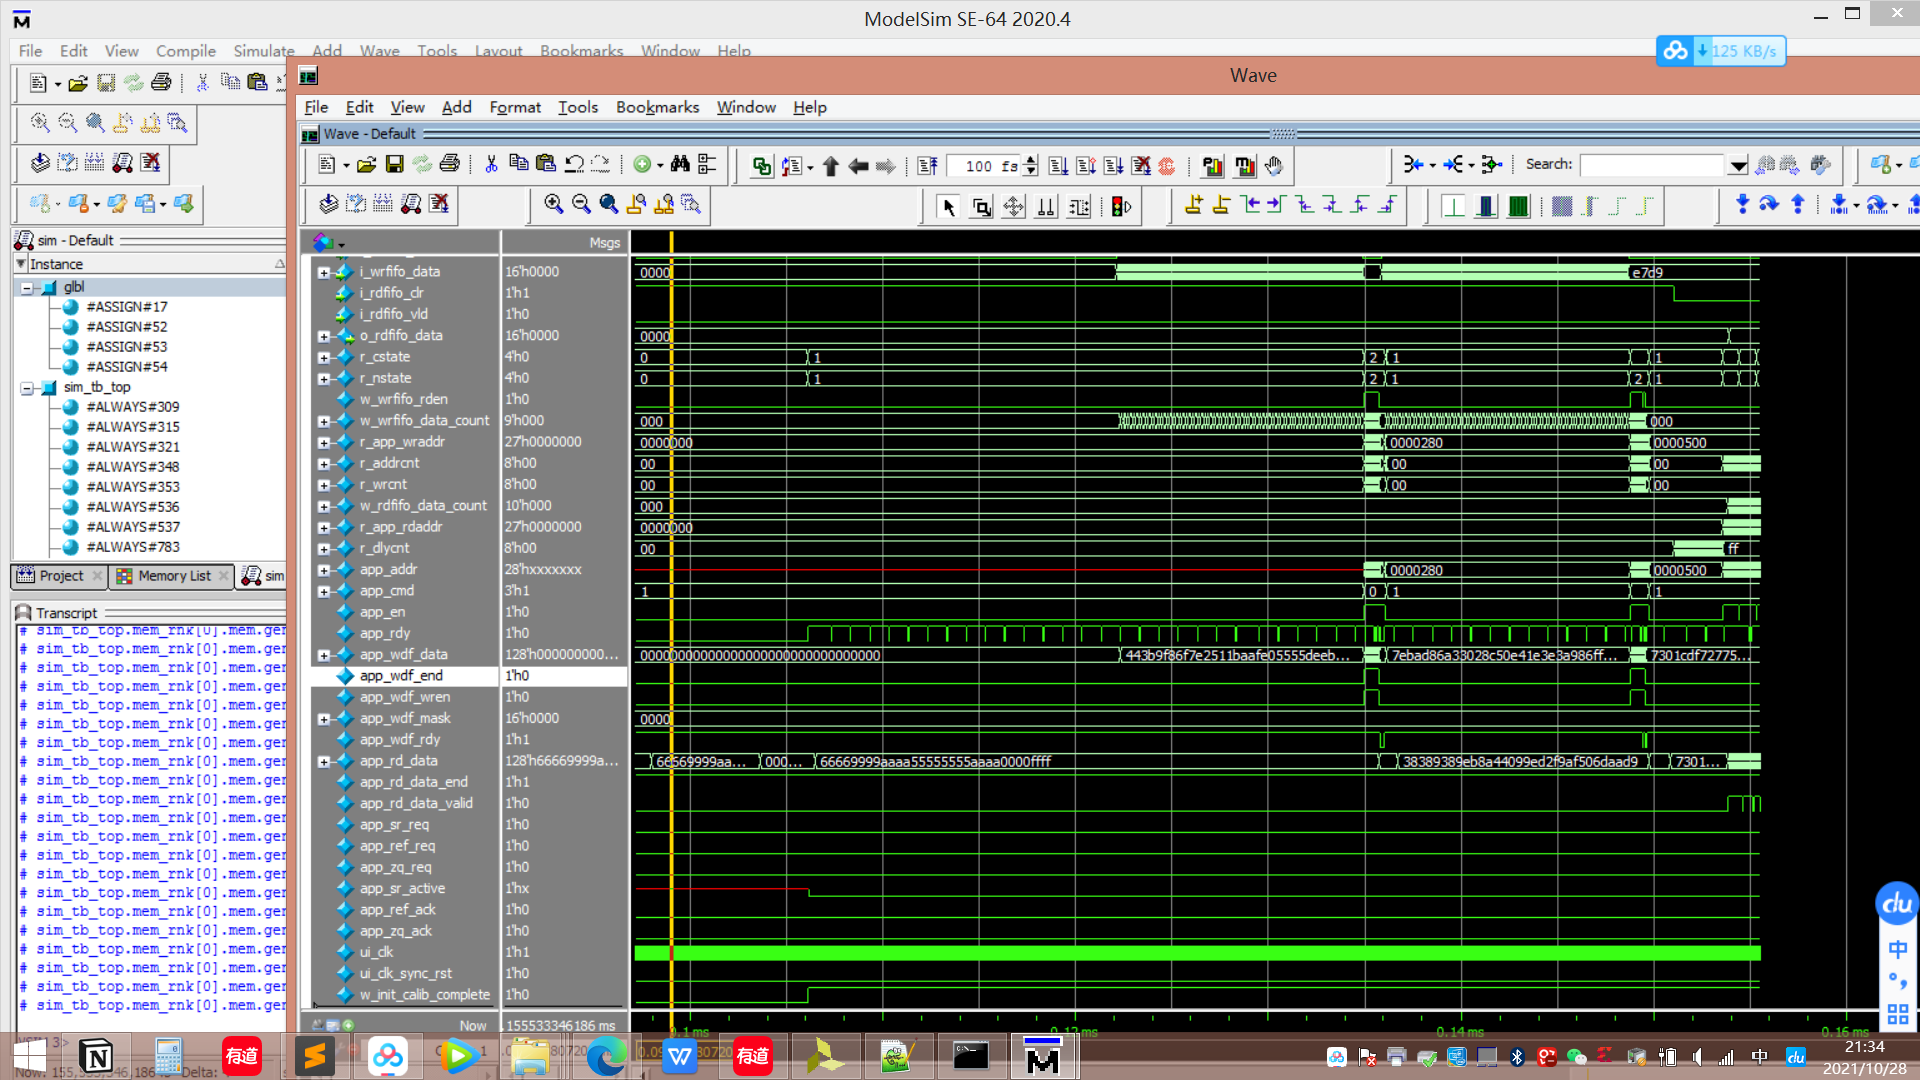Click the Zoom Full icon in Wave toolbar
The height and width of the screenshot is (1080, 1920).
pyautogui.click(x=608, y=204)
